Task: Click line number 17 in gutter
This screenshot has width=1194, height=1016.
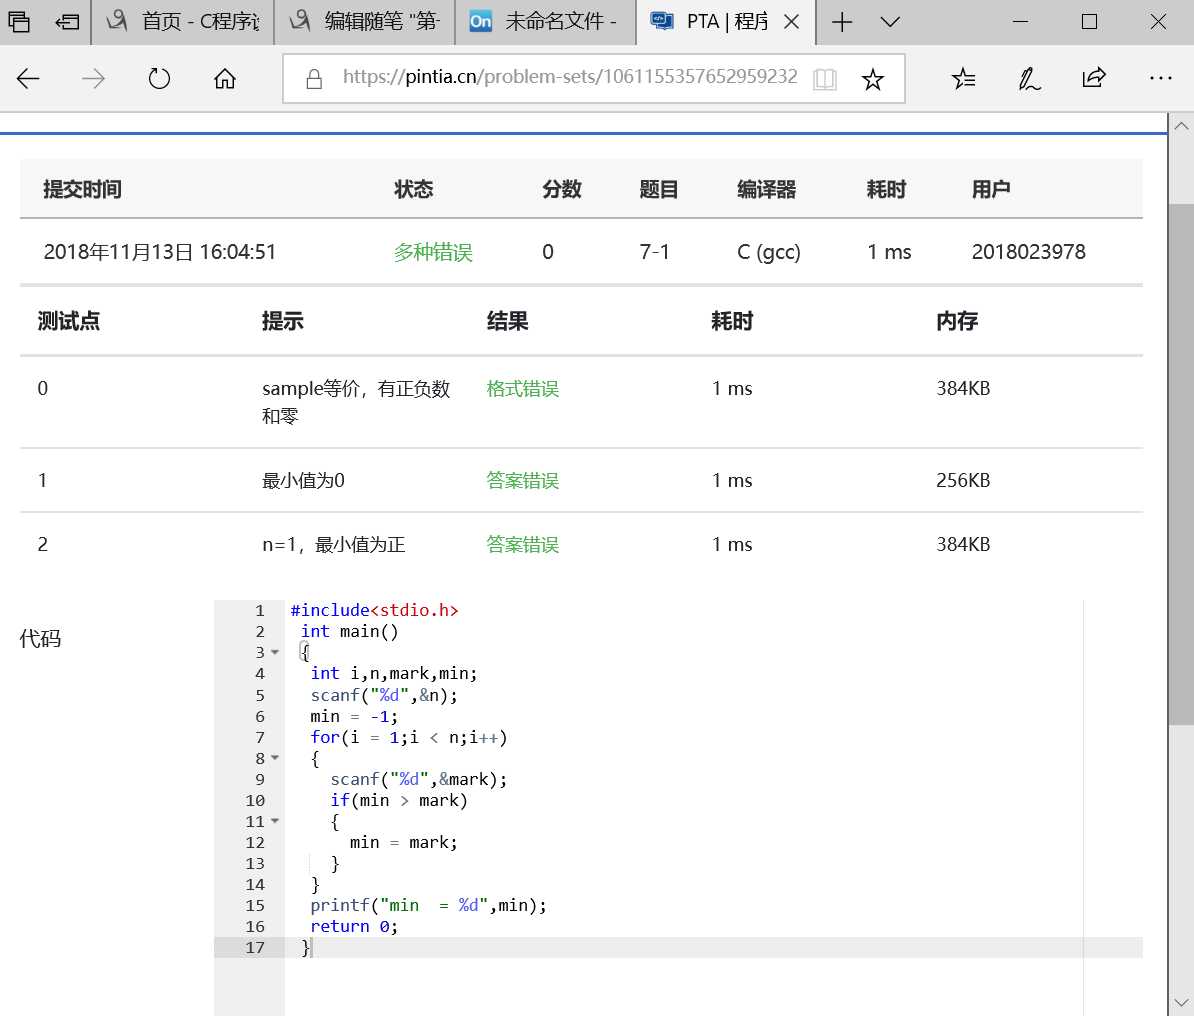Action: pos(254,947)
